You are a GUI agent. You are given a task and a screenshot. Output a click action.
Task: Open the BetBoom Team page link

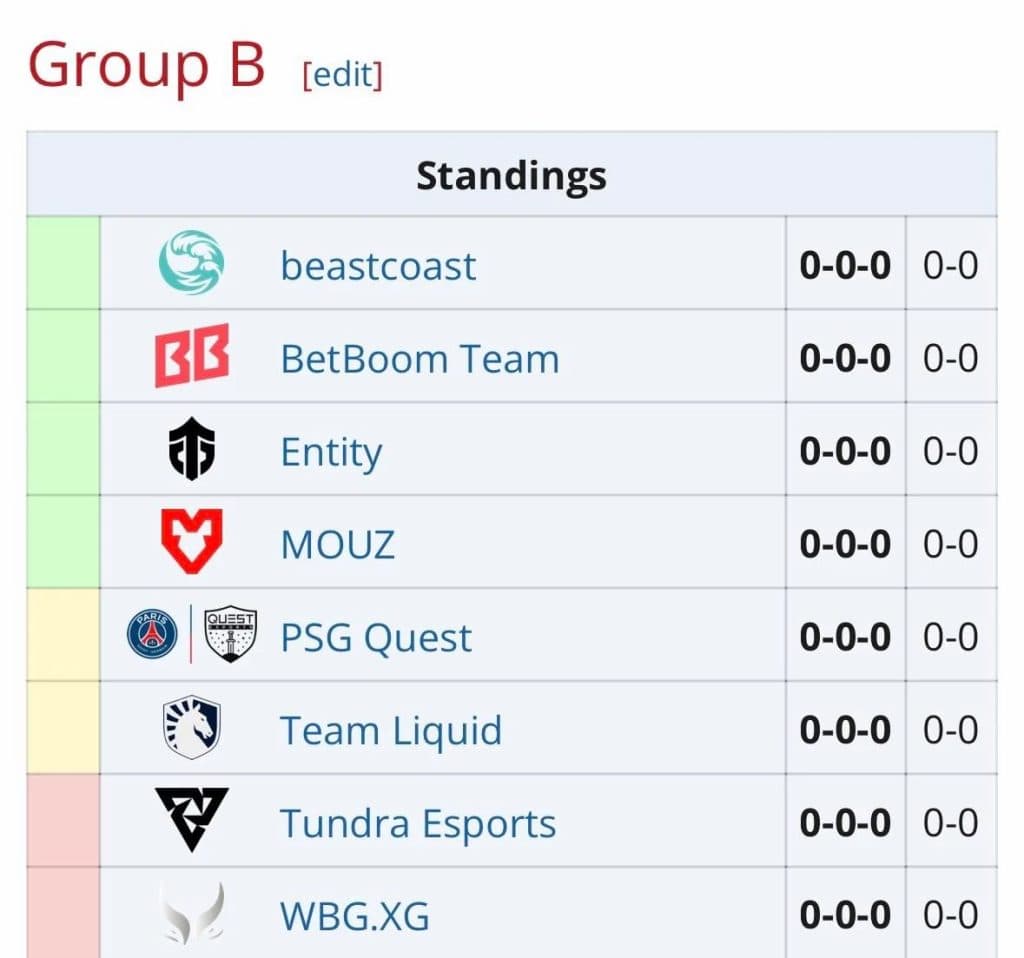[x=418, y=358]
